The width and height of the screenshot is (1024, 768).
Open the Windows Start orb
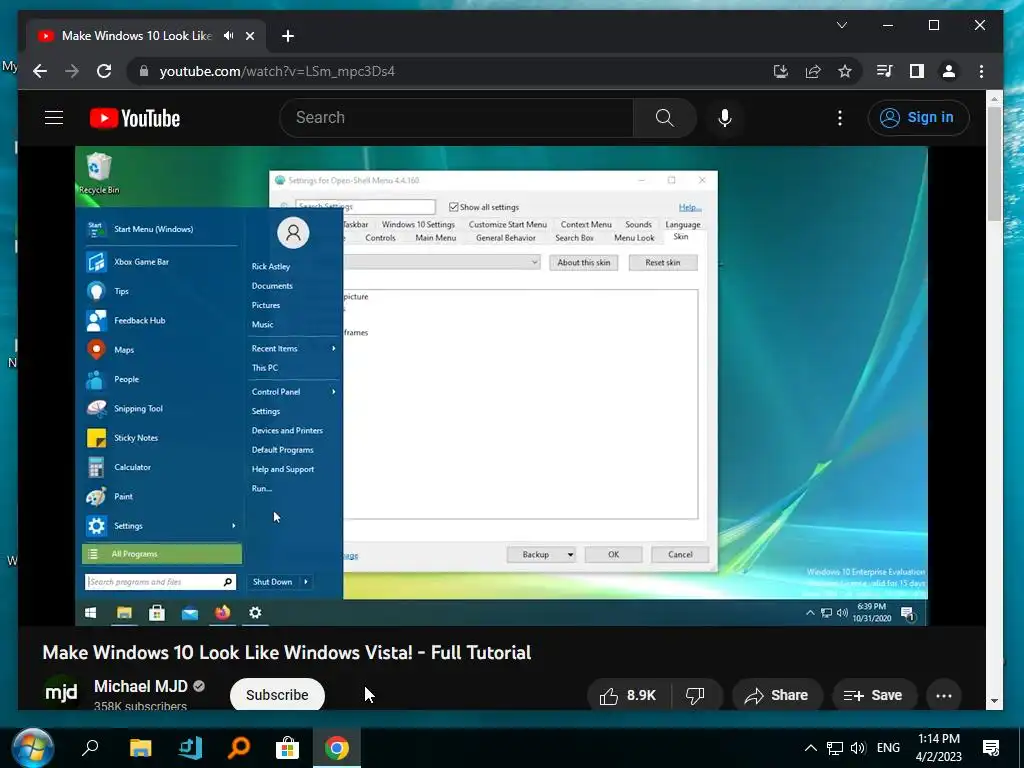tap(33, 748)
